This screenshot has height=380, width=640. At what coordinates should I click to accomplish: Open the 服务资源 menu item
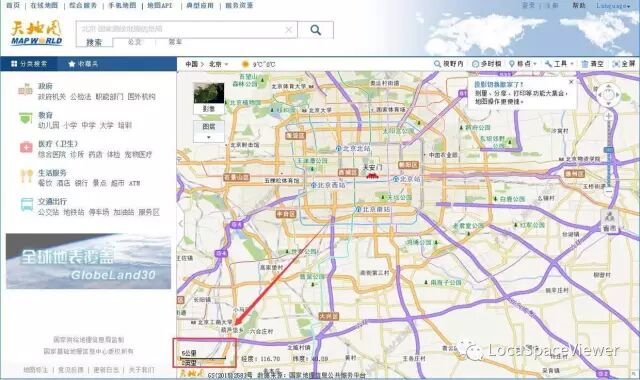point(239,5)
